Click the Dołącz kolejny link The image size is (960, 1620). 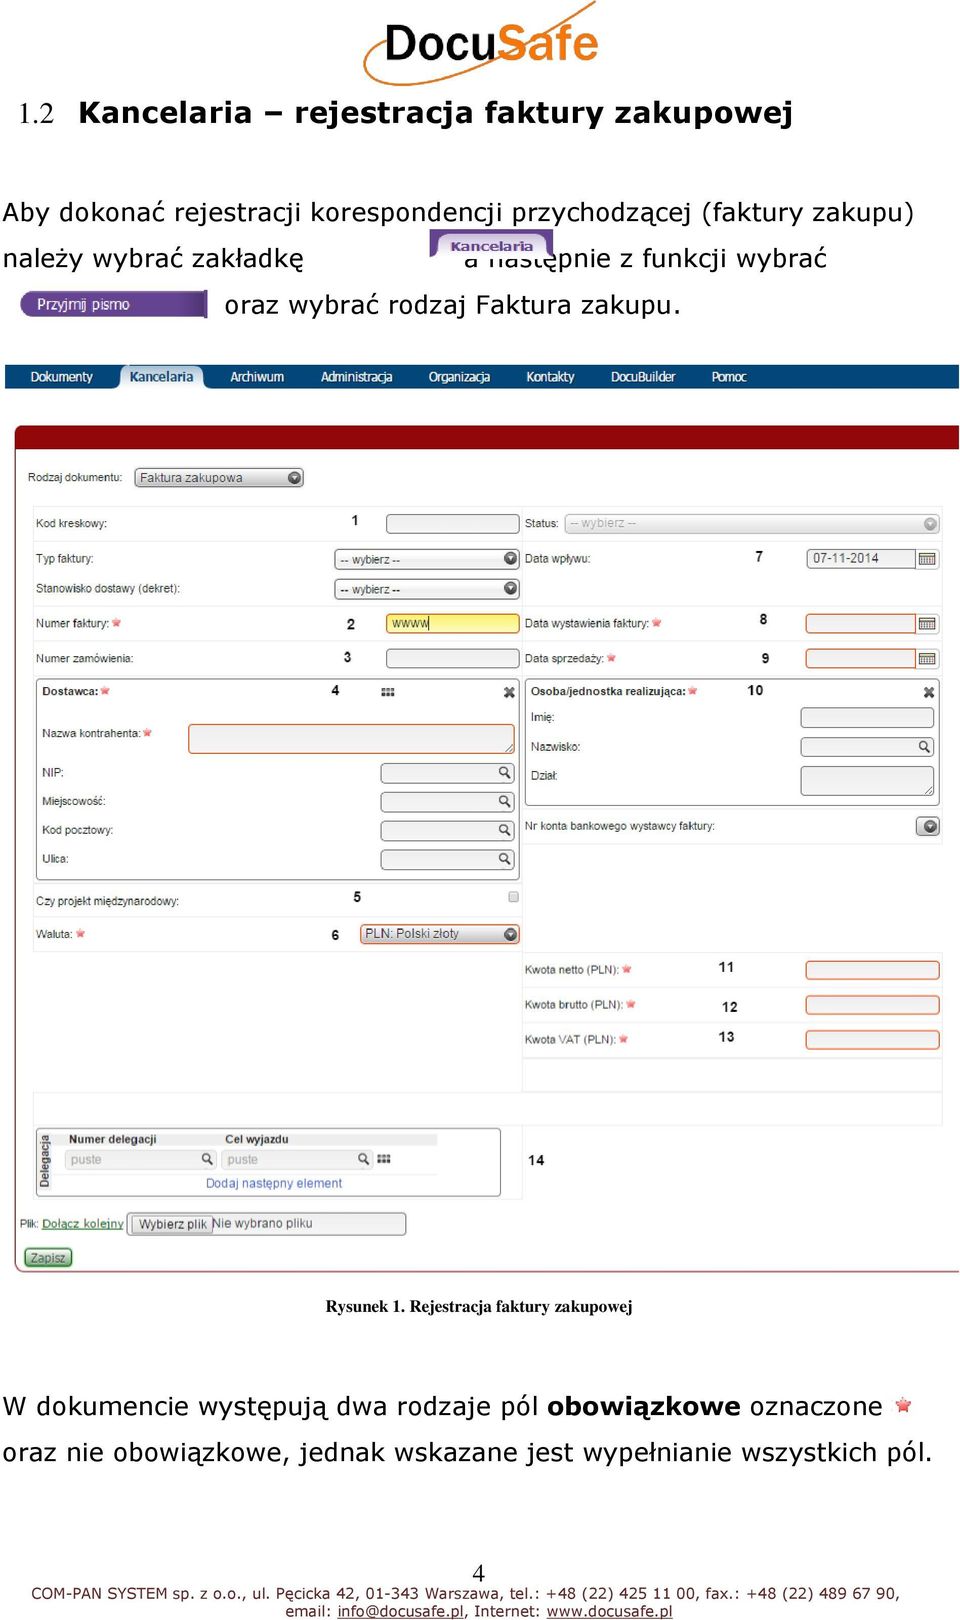pos(83,1224)
